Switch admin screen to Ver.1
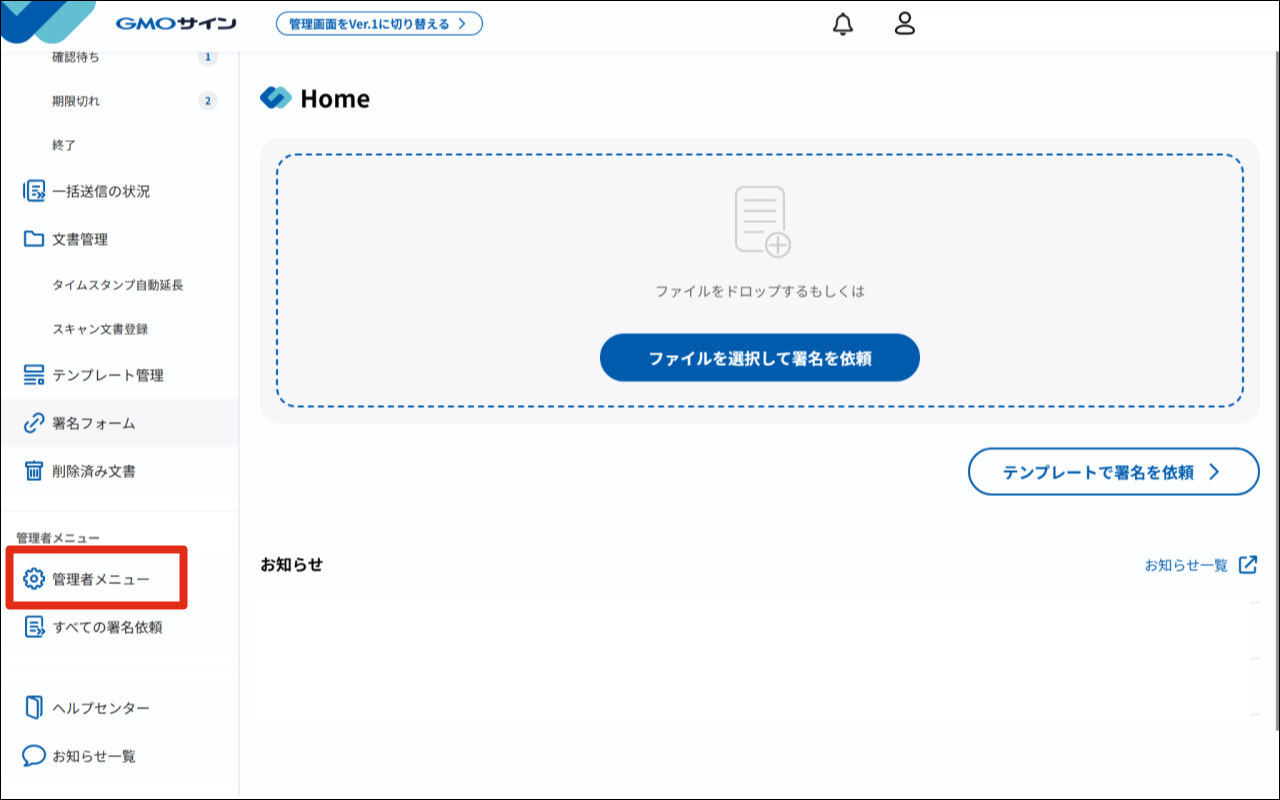Screen dimensions: 1280x800 point(379,24)
